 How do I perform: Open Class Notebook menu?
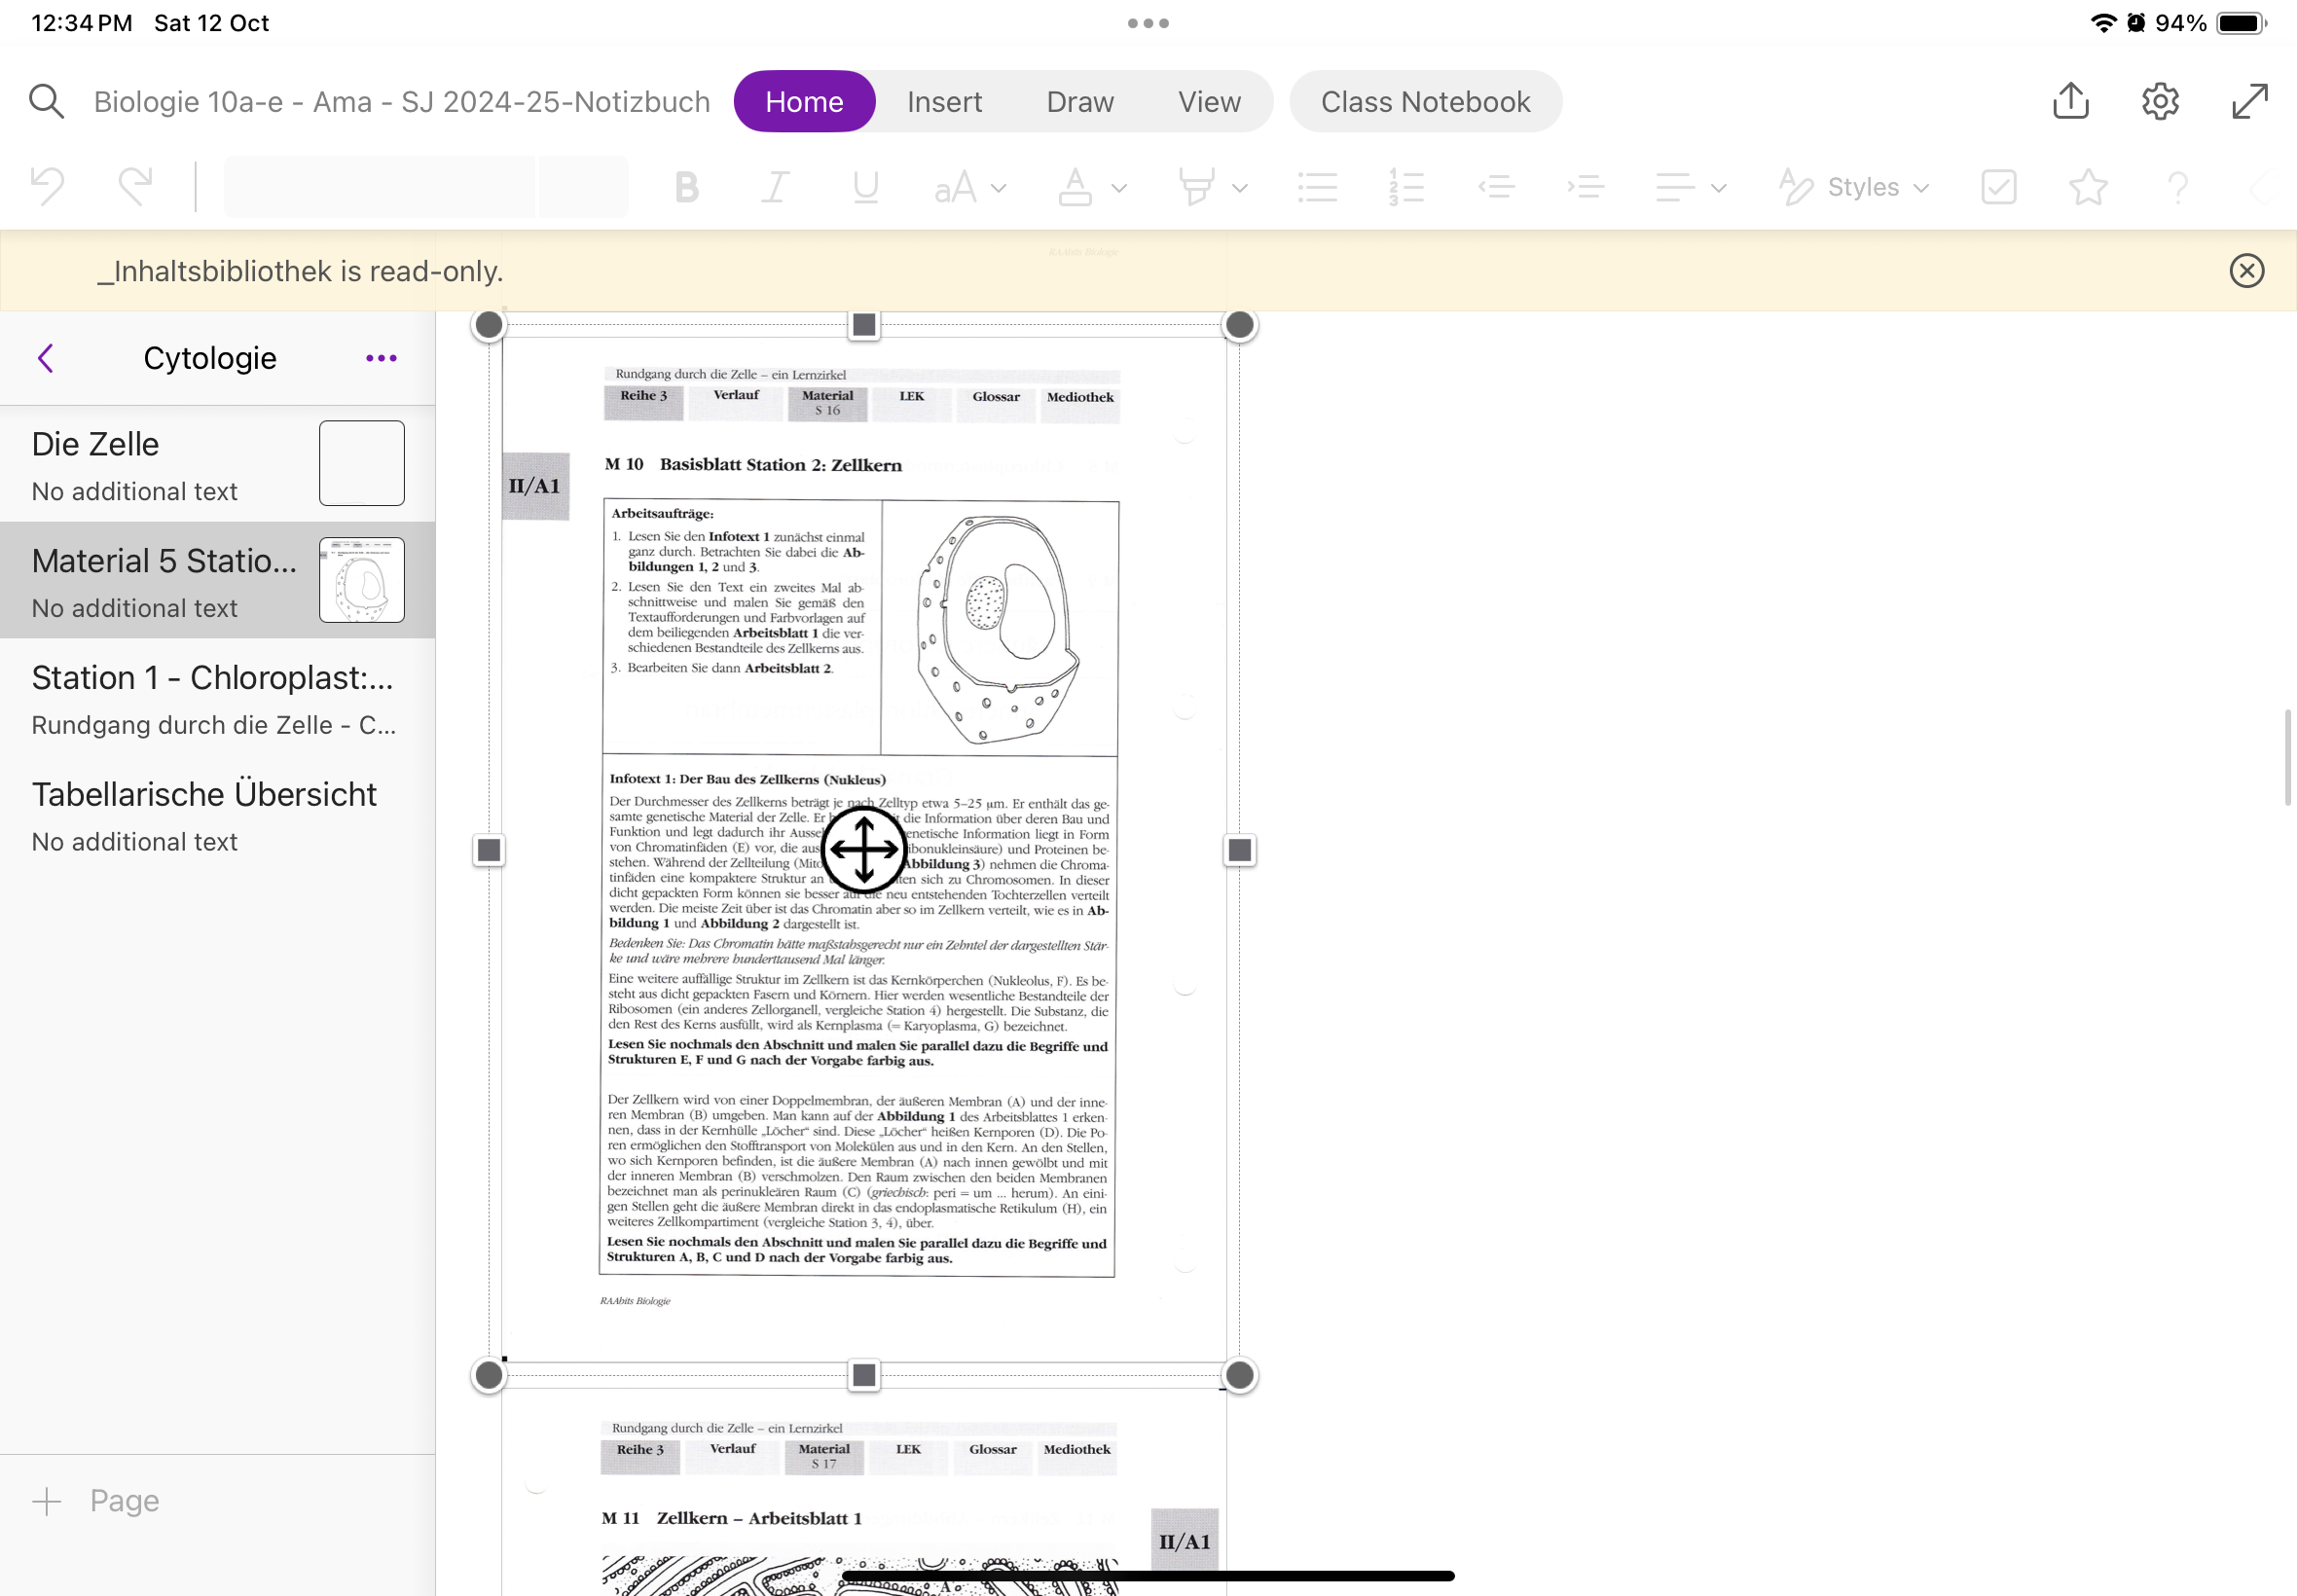coord(1426,101)
